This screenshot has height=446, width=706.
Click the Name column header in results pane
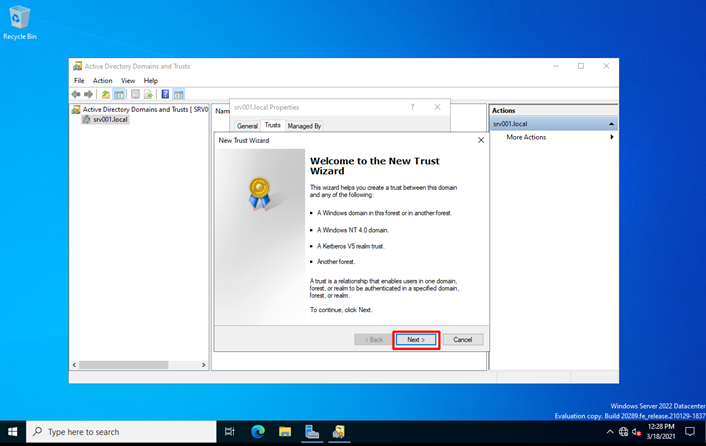pyautogui.click(x=222, y=111)
